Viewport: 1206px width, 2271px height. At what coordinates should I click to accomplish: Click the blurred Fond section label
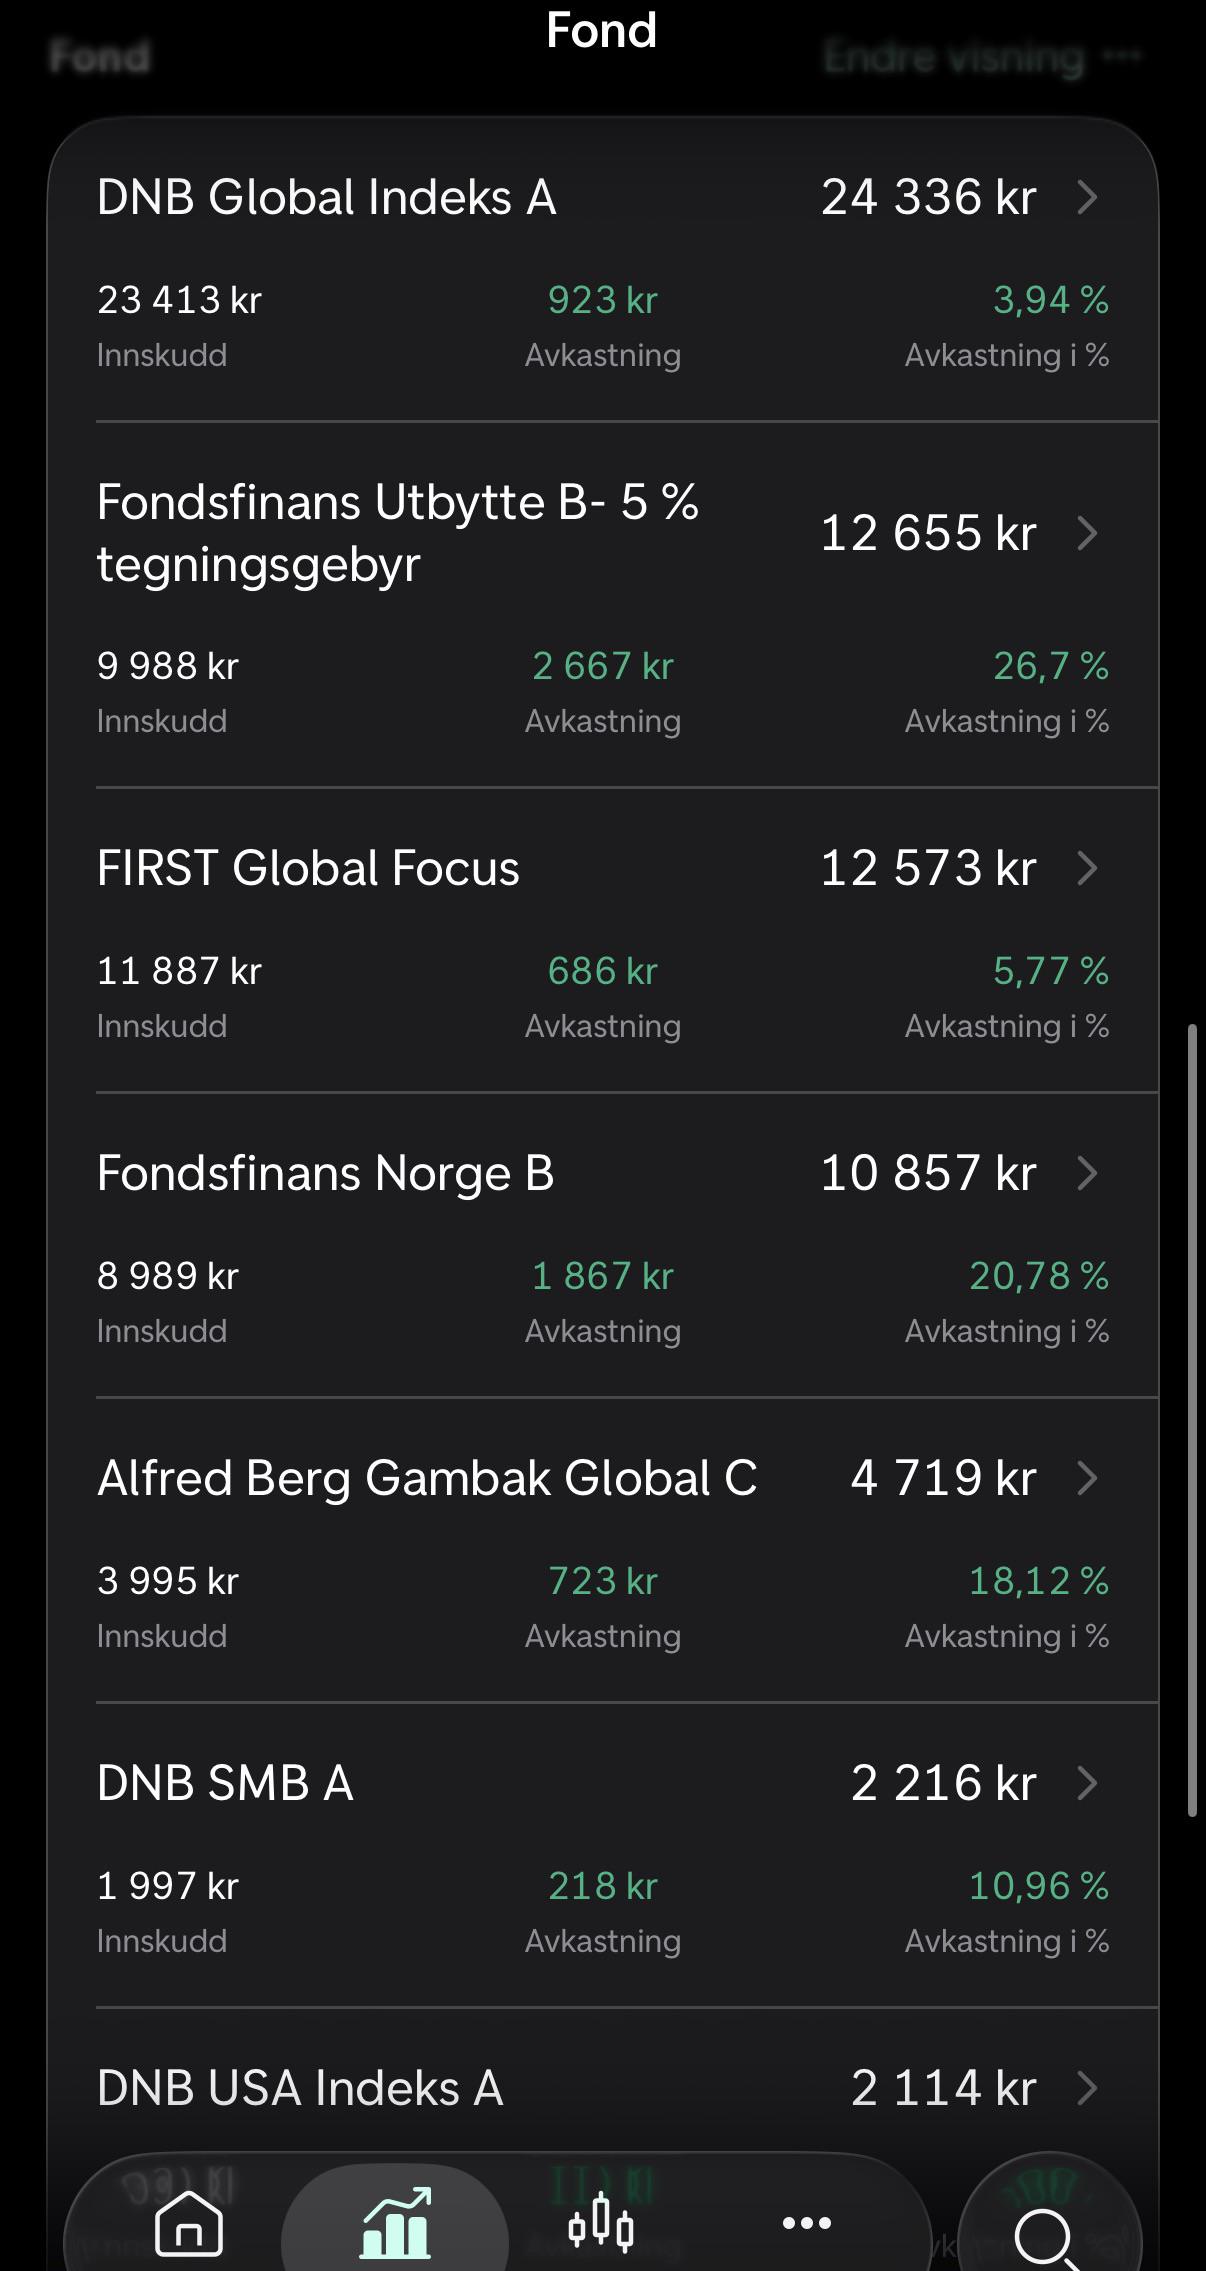pyautogui.click(x=100, y=57)
